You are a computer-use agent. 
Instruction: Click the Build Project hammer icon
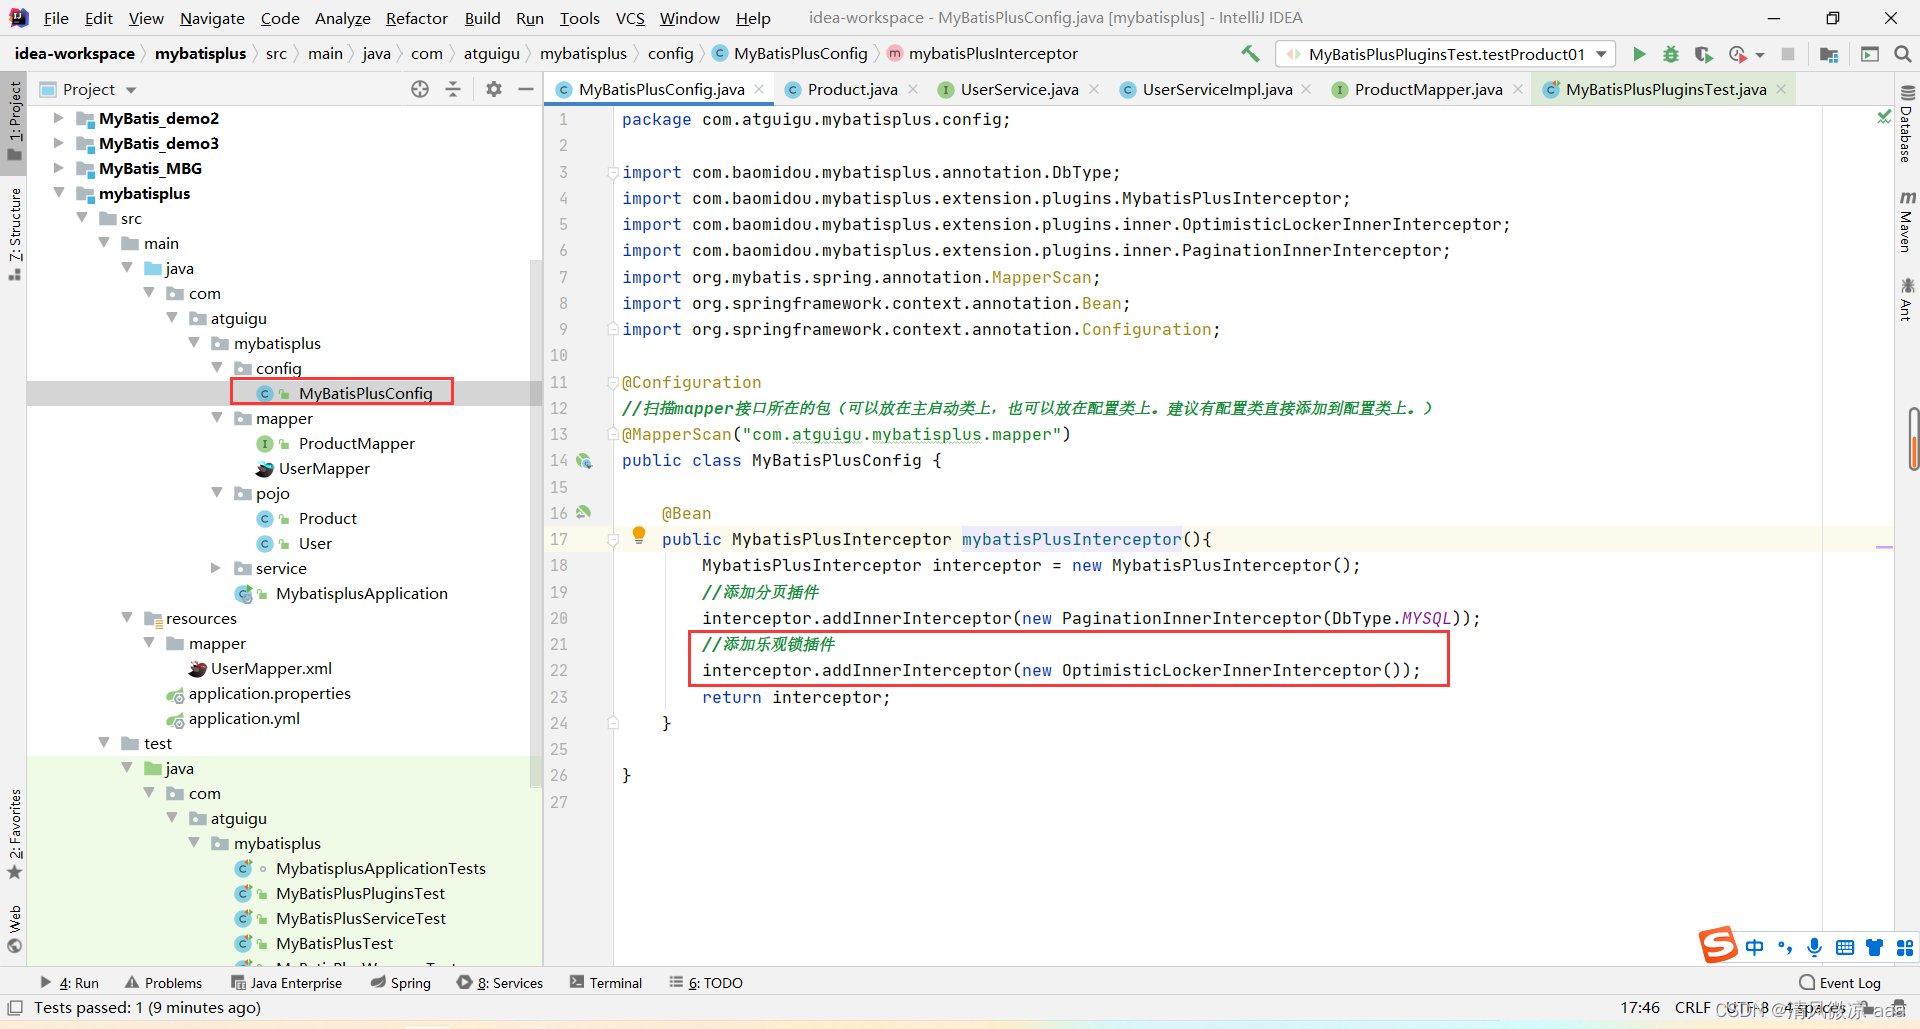1250,54
